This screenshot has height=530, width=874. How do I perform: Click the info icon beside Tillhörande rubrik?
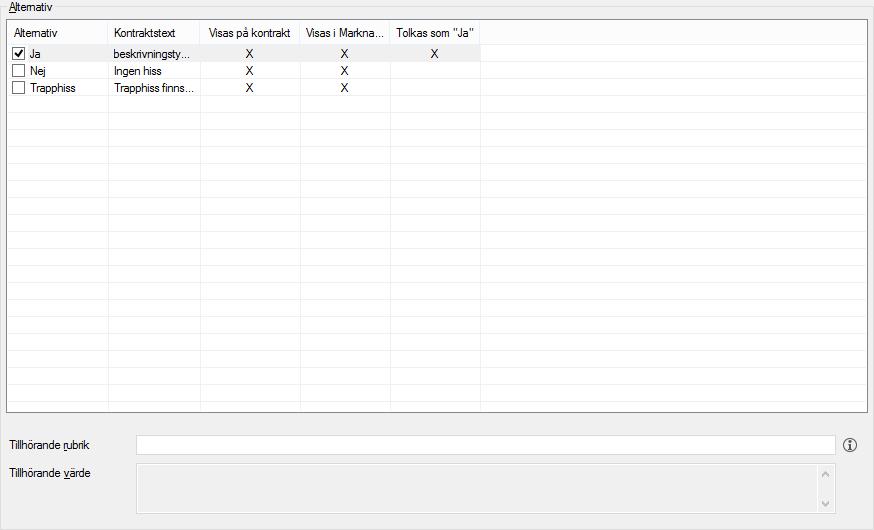tap(849, 445)
